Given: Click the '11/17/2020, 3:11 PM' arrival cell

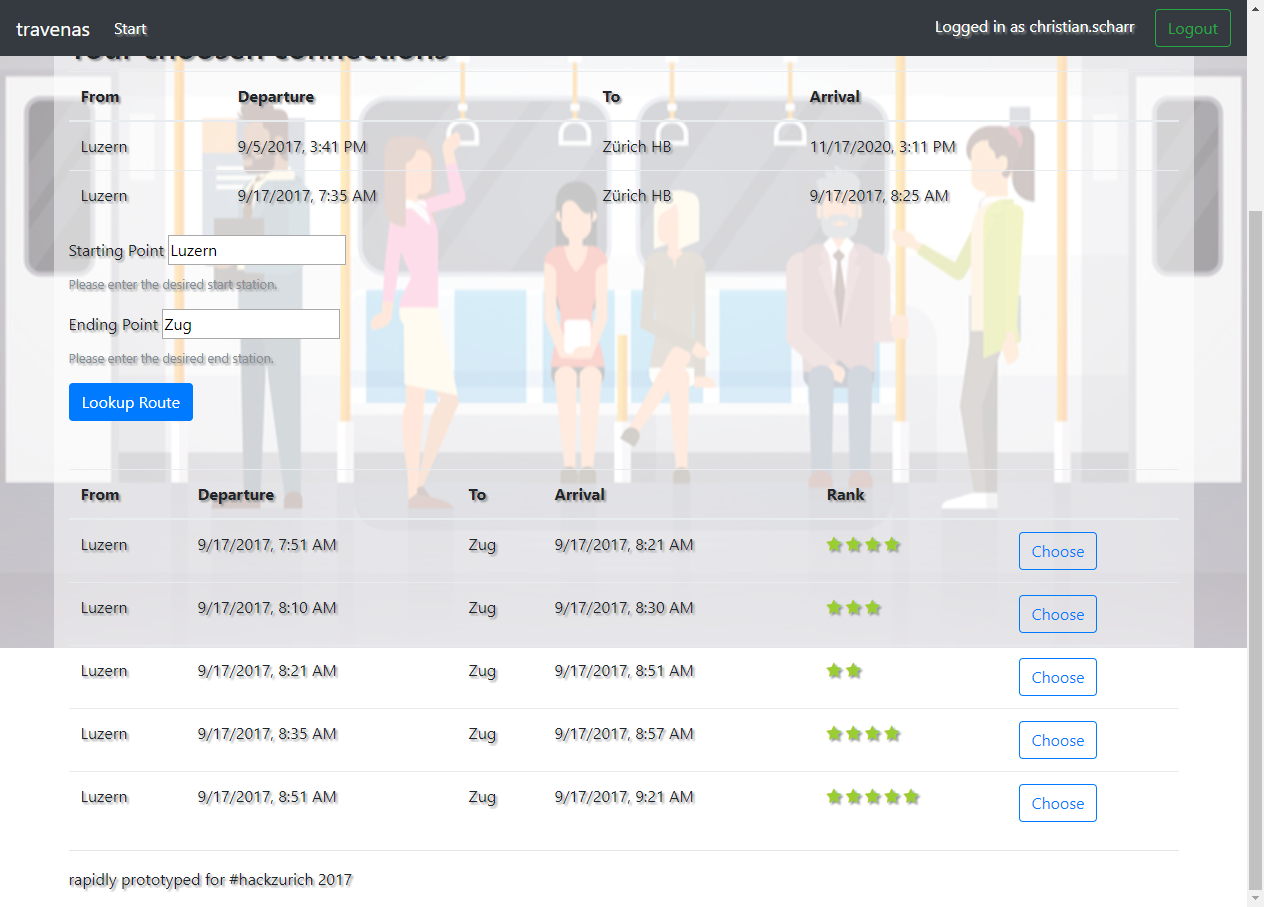Looking at the screenshot, I should tap(883, 147).
